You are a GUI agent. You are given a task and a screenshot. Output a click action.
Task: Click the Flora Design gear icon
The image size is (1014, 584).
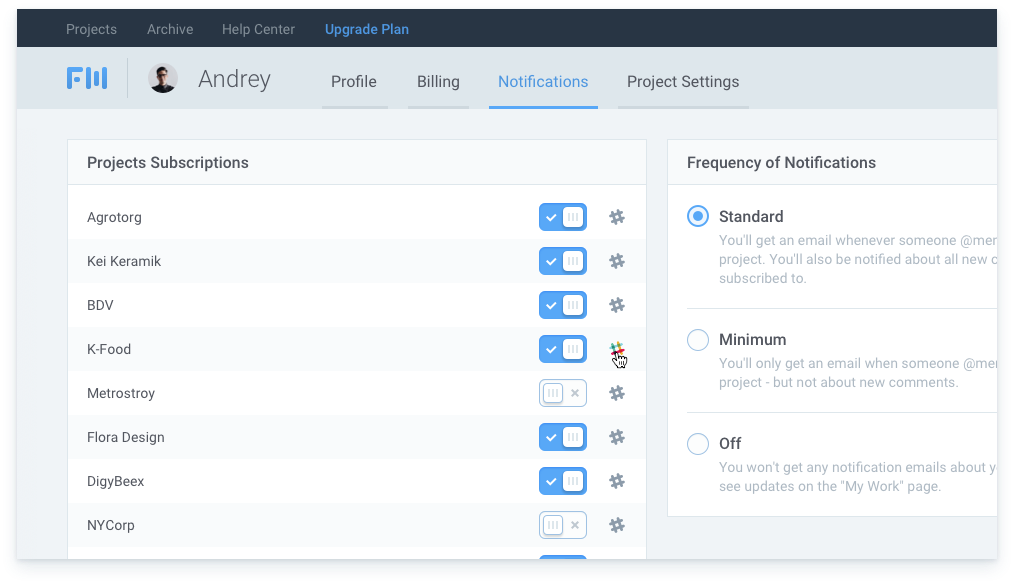[617, 437]
